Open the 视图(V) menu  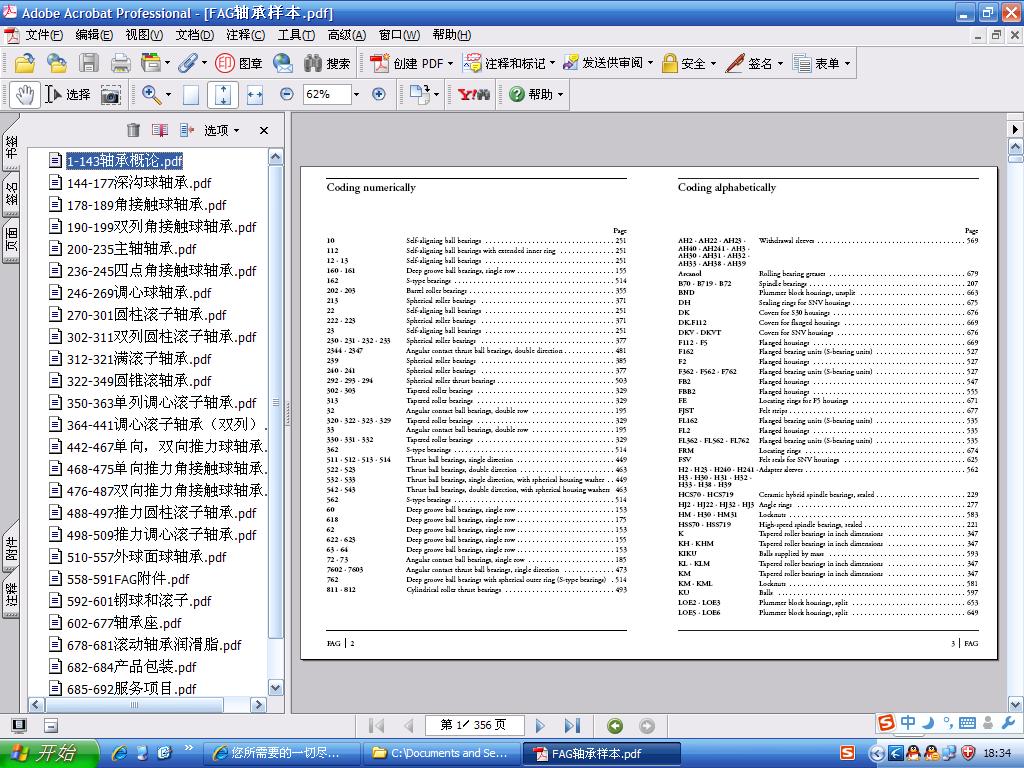pos(144,35)
